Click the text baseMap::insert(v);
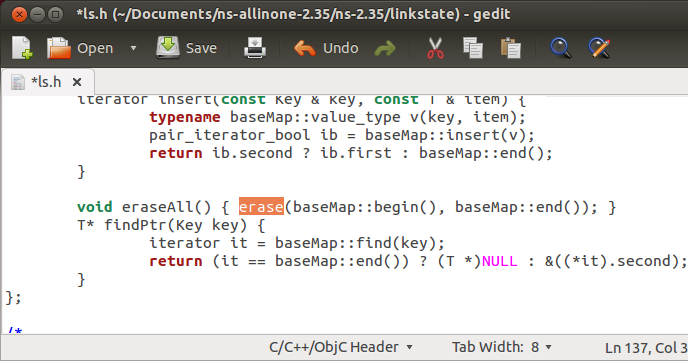 click(x=450, y=135)
